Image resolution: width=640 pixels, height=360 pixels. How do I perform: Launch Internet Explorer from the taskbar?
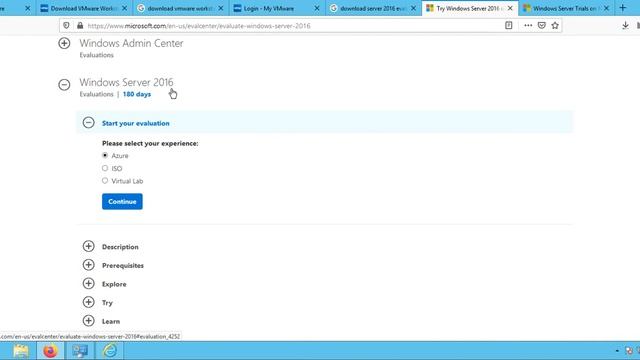(x=110, y=351)
